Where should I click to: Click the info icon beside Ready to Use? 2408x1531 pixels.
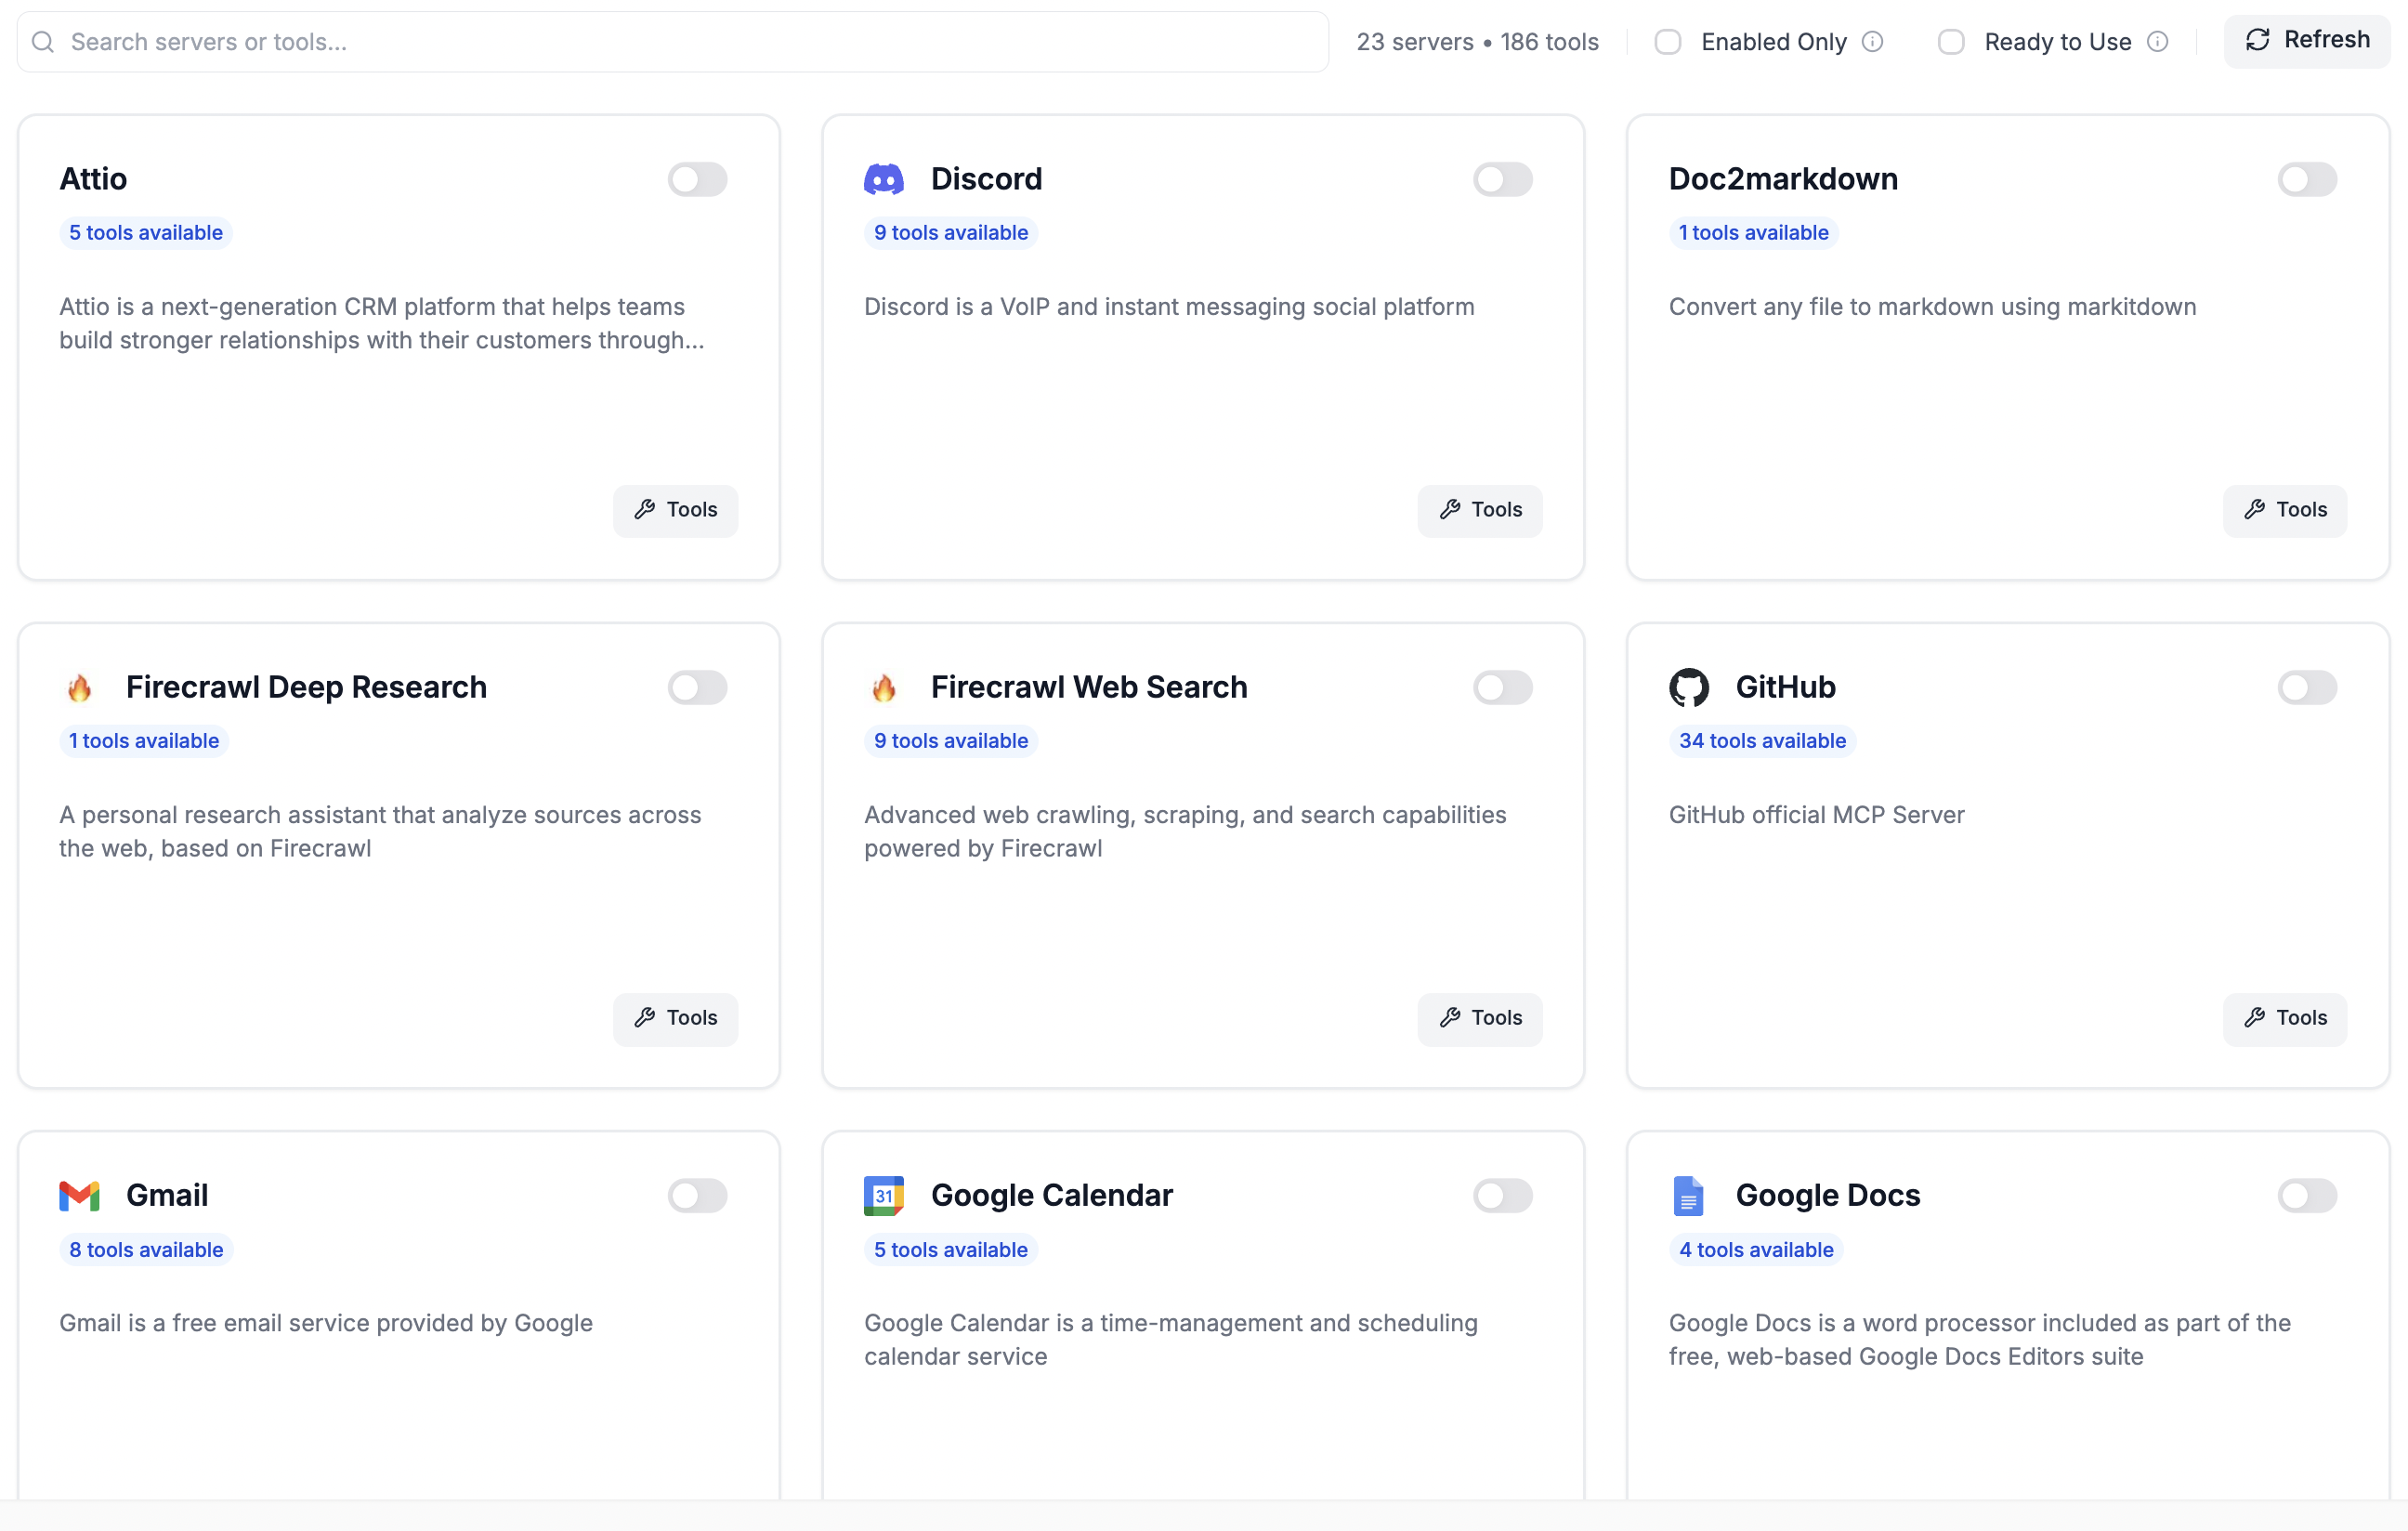click(2157, 42)
